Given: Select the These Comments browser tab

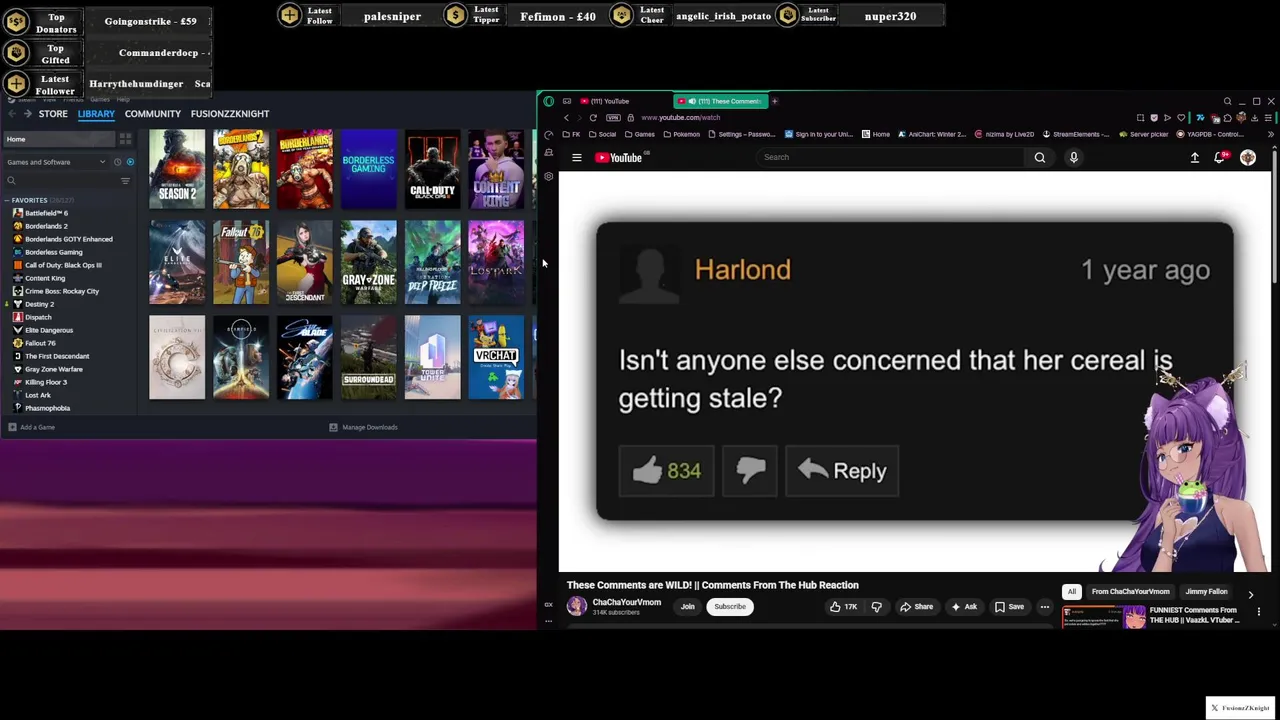Looking at the screenshot, I should tap(722, 101).
